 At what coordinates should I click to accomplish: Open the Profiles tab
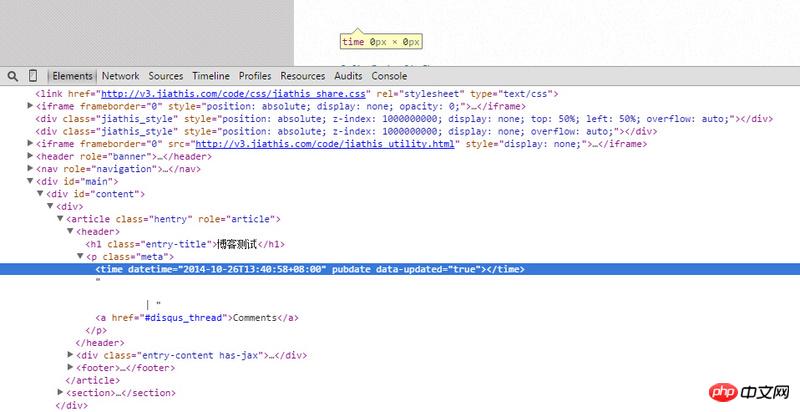pyautogui.click(x=255, y=76)
